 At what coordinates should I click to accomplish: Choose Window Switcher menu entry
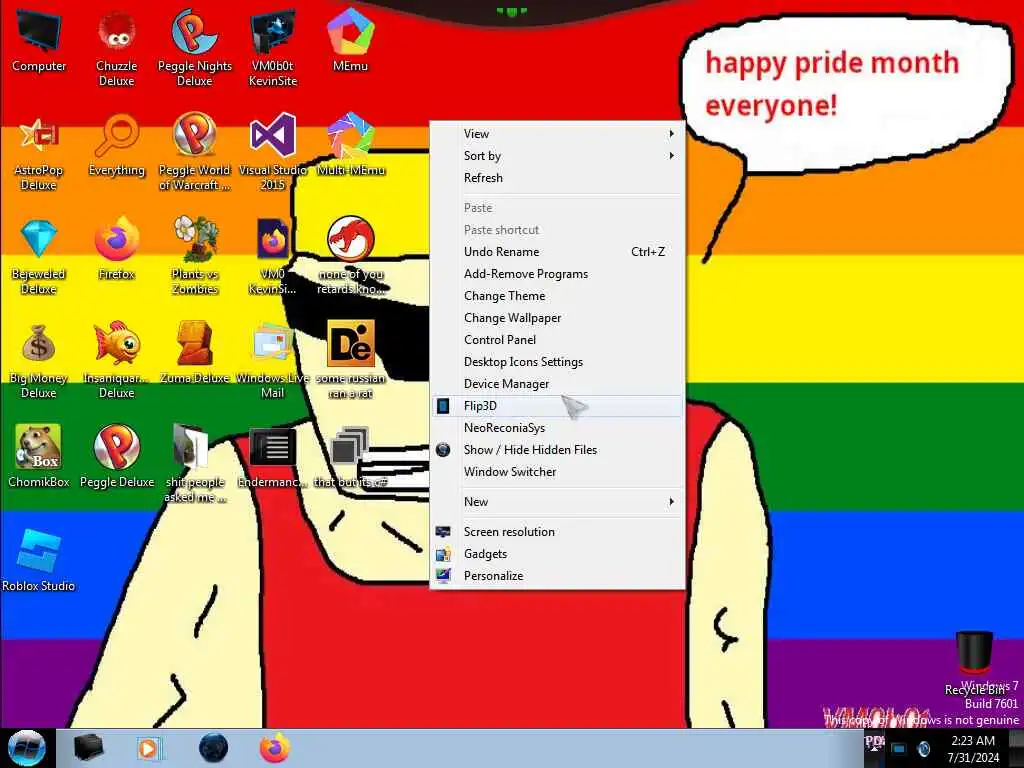[x=557, y=472]
